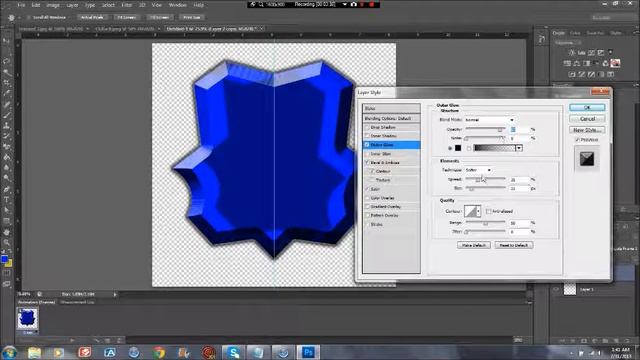Click the New Style button

tap(587, 130)
